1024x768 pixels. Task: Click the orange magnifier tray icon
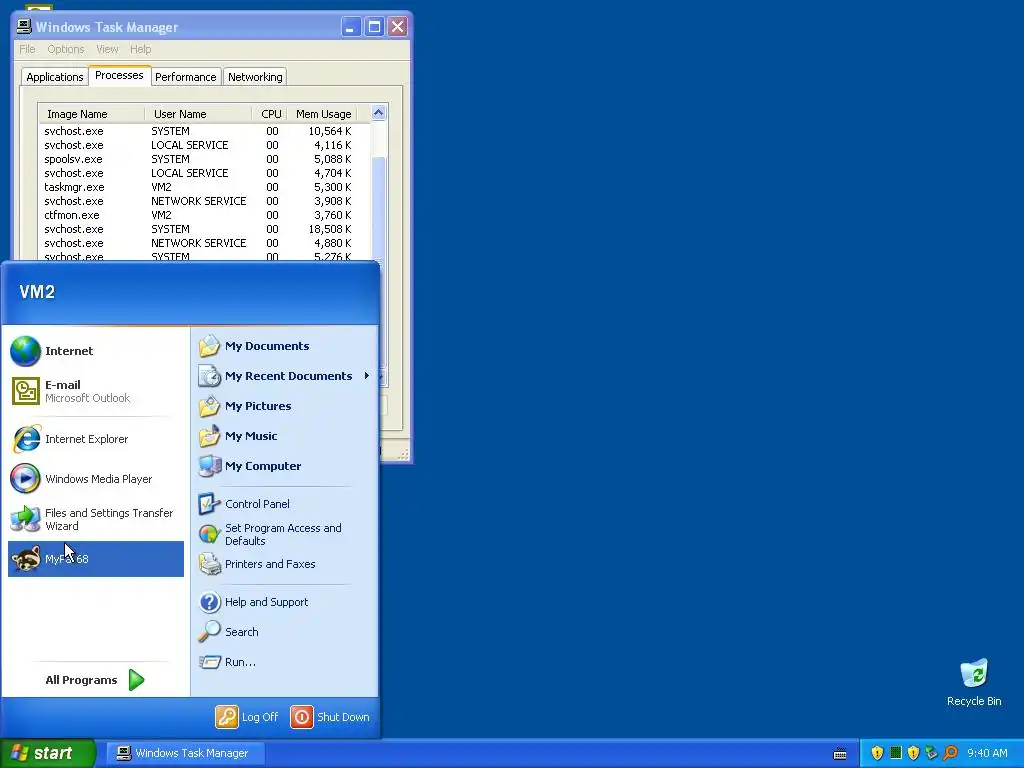pyautogui.click(x=950, y=753)
